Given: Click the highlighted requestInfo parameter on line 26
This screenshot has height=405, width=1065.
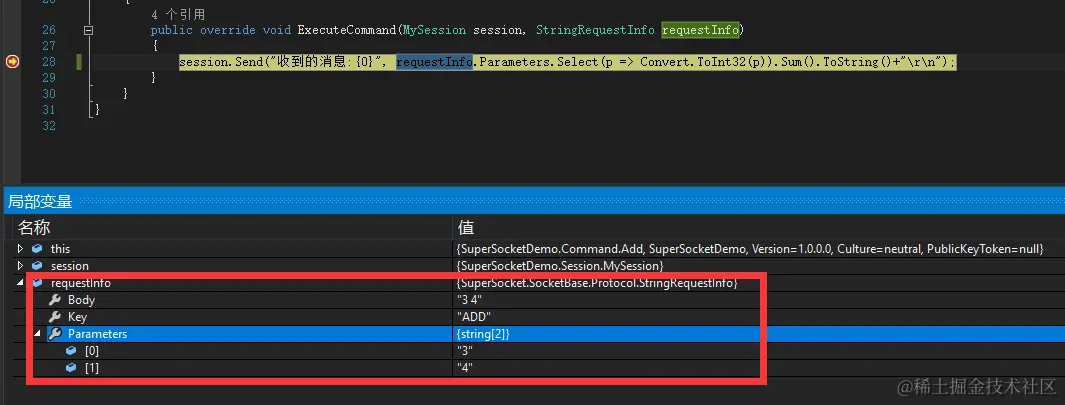Looking at the screenshot, I should (x=701, y=30).
